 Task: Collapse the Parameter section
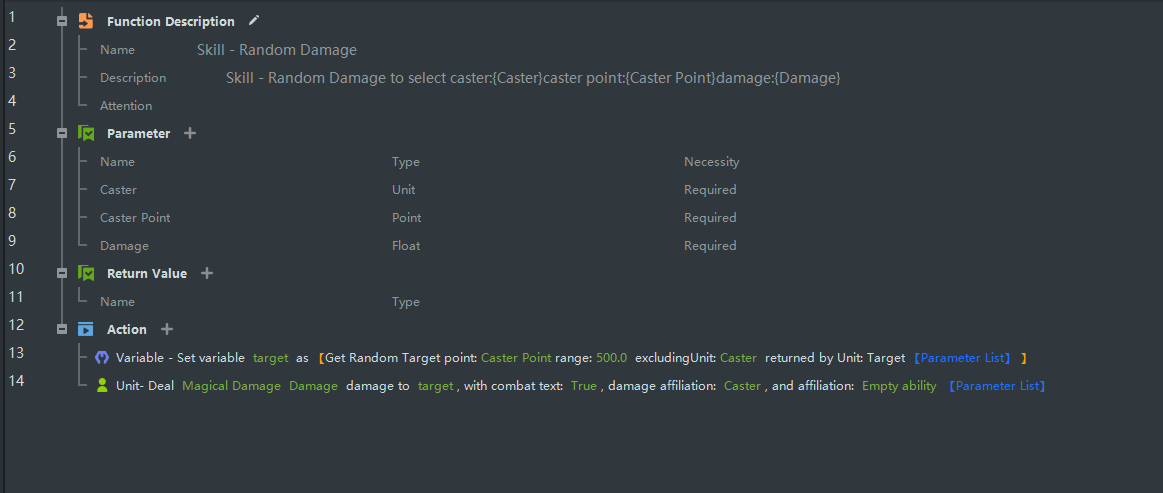(62, 133)
